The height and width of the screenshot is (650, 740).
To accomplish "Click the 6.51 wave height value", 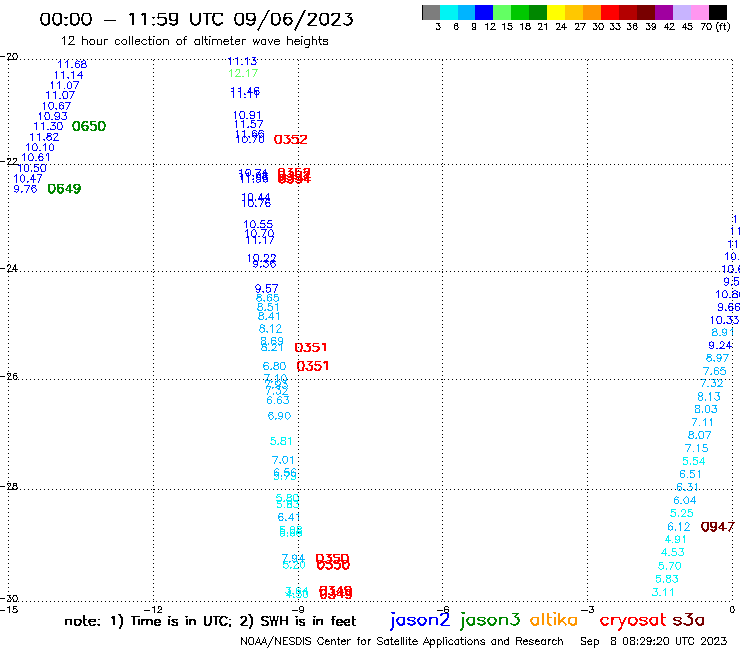I will (690, 474).
